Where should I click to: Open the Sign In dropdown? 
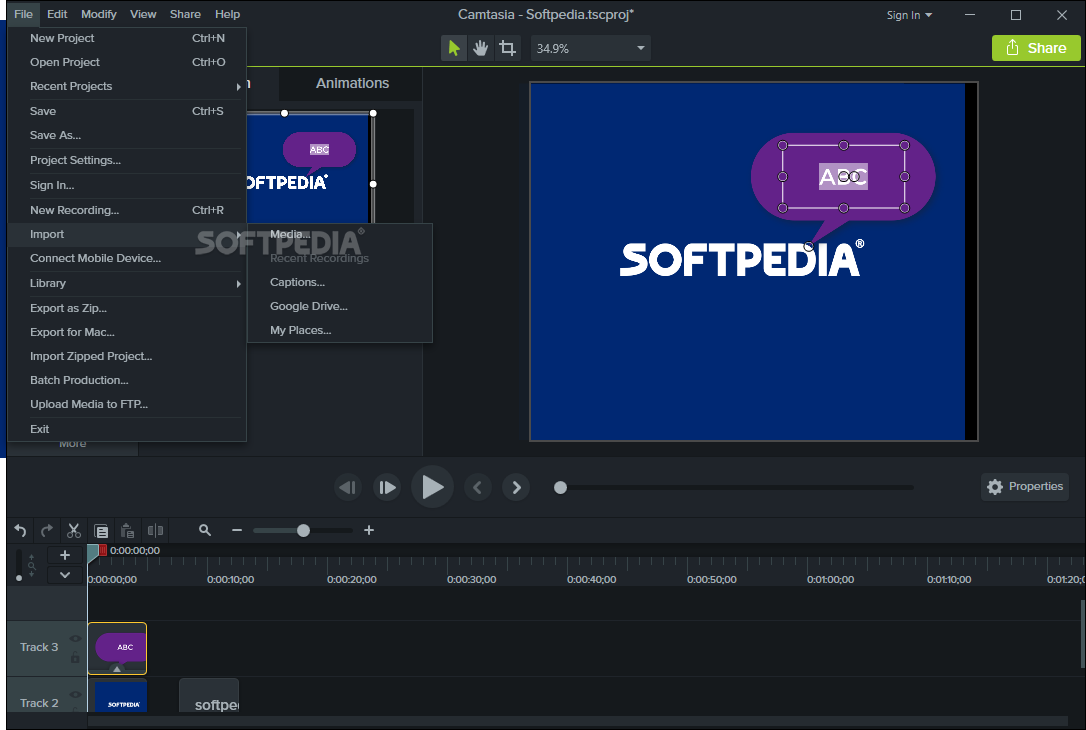pos(909,15)
